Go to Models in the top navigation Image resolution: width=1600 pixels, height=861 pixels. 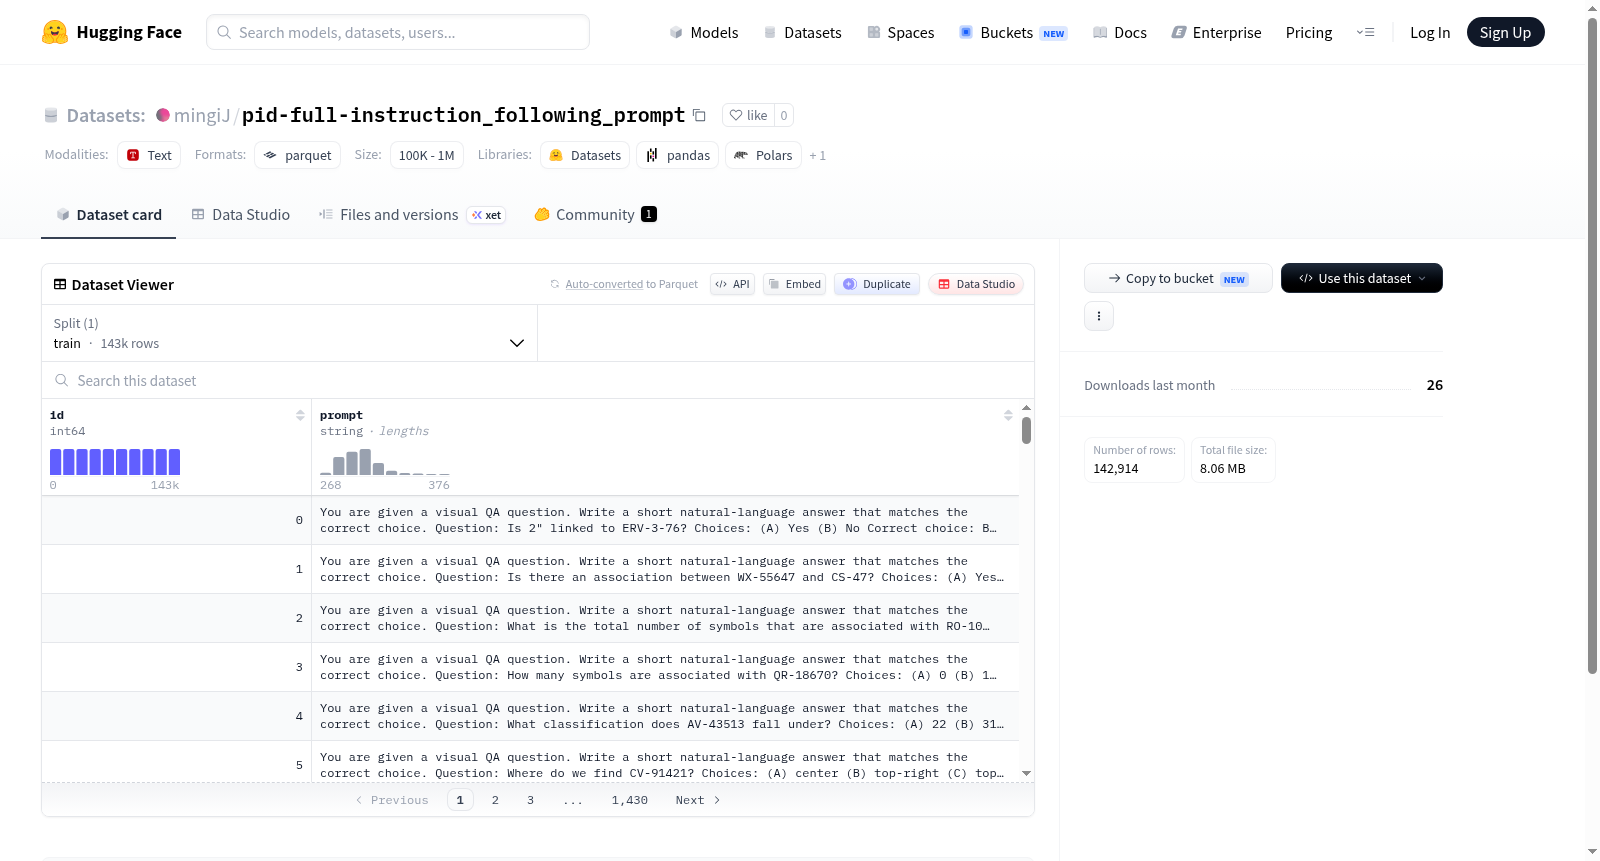[704, 32]
